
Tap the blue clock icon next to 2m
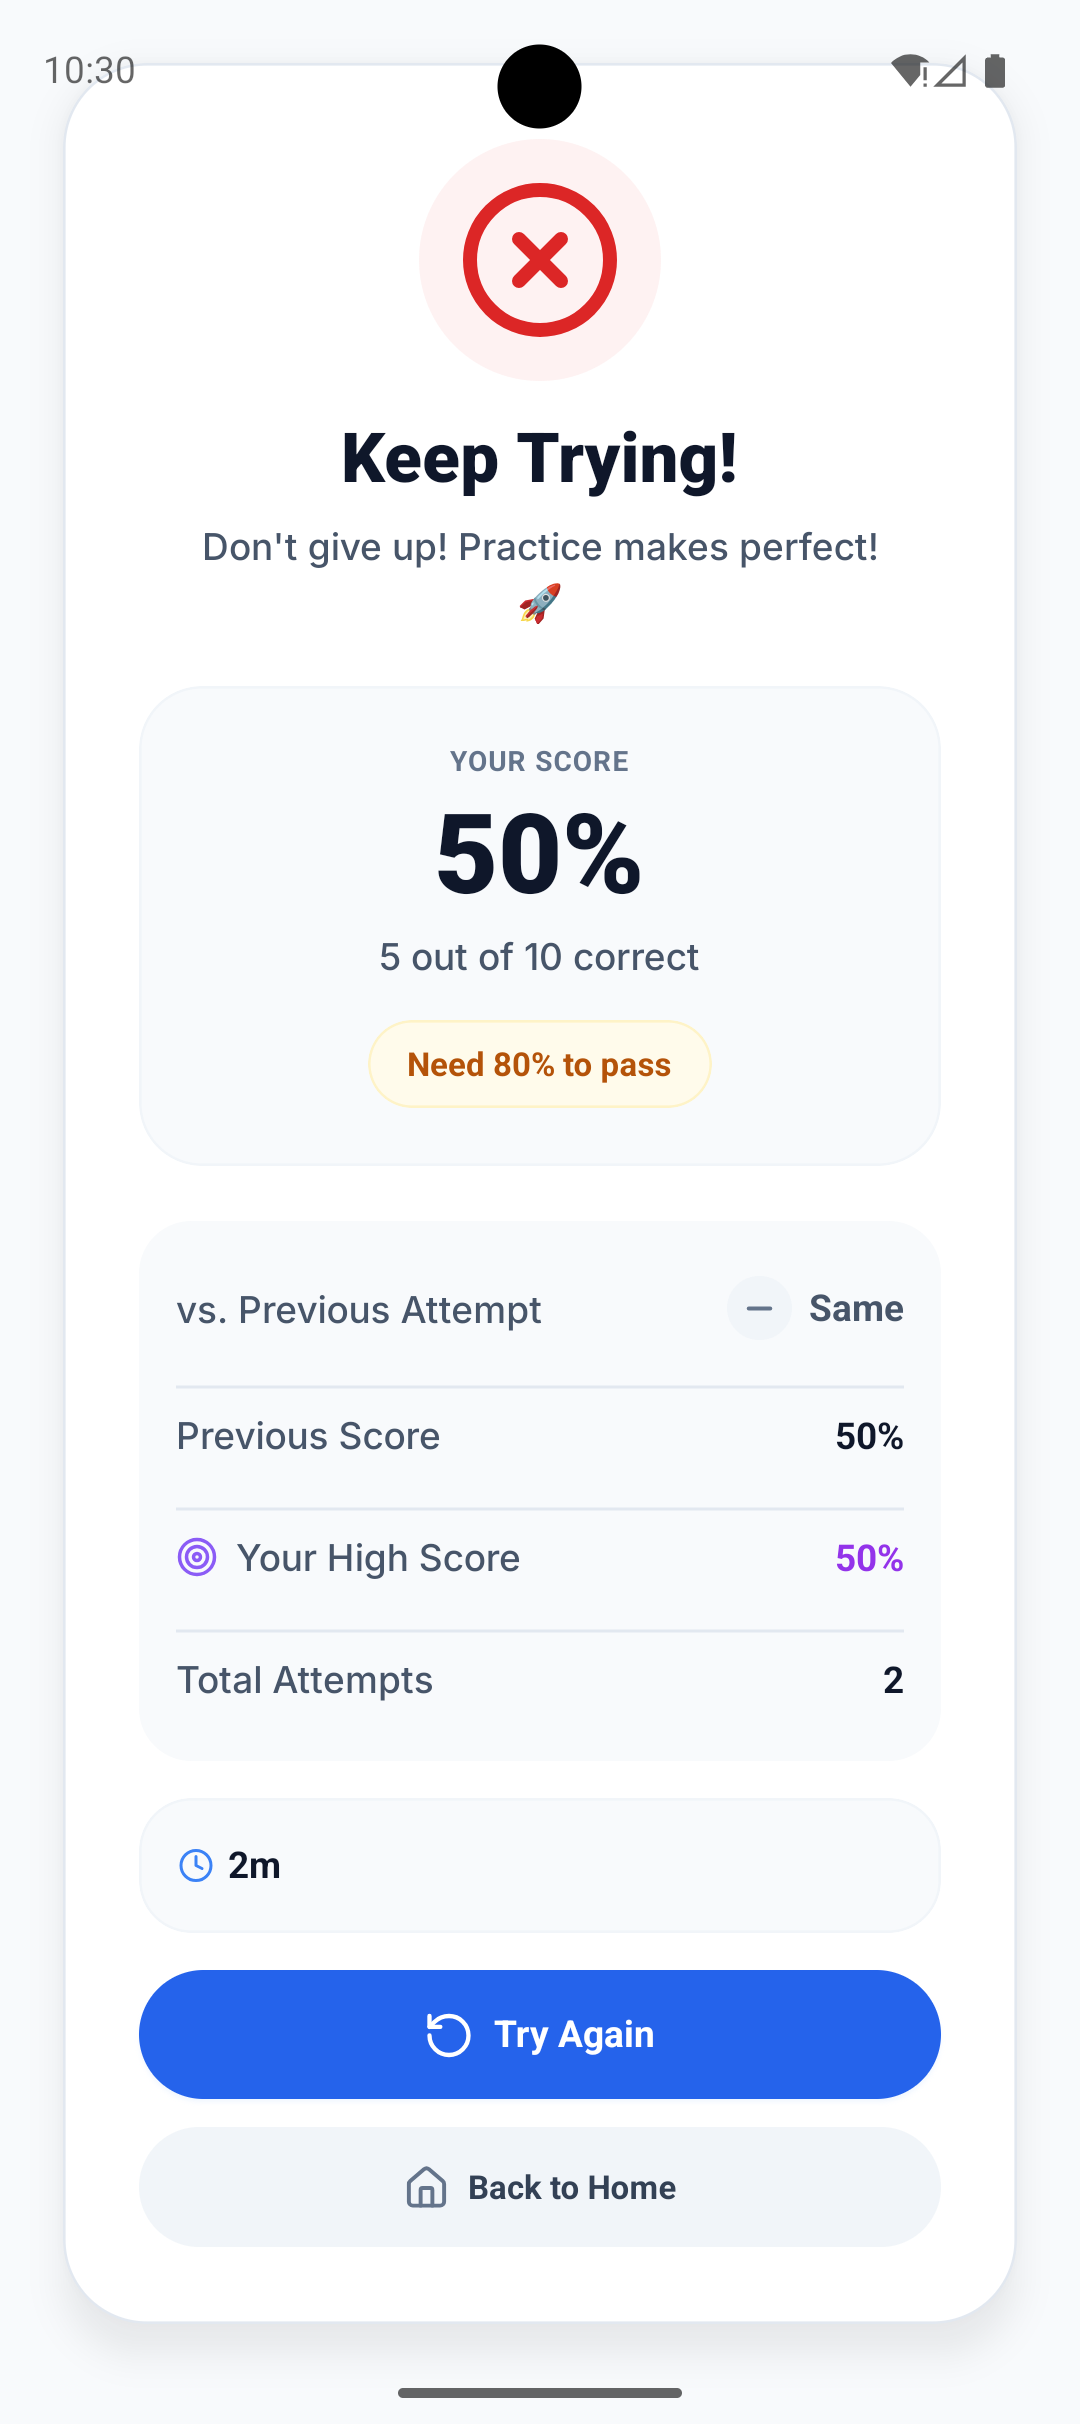pos(197,1864)
